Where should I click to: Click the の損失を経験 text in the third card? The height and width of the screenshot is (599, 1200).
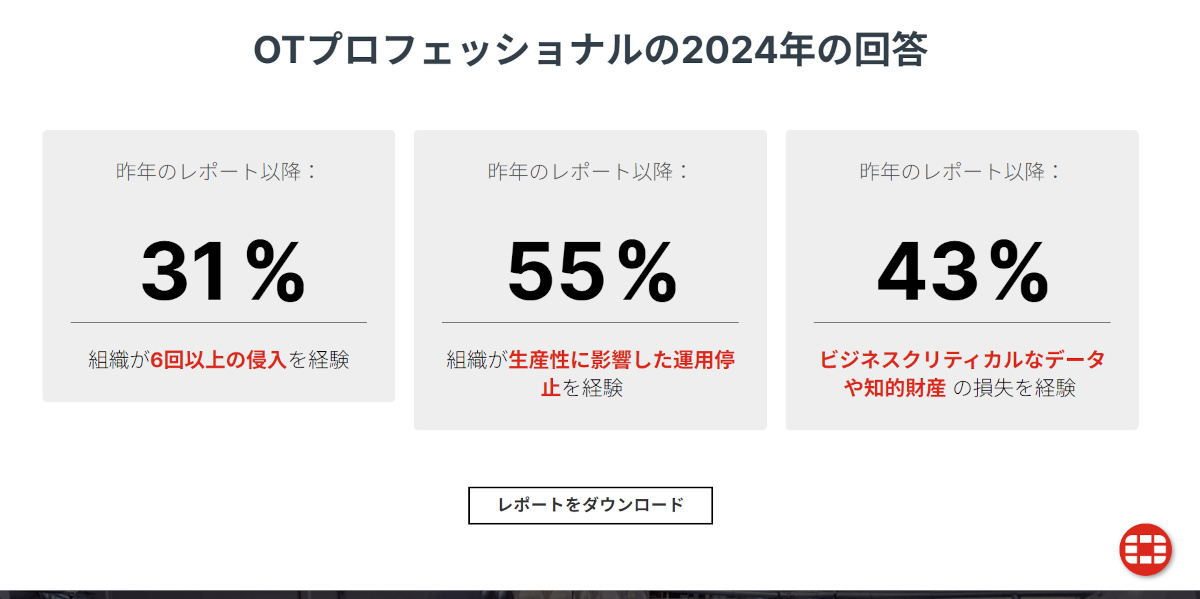(1014, 389)
